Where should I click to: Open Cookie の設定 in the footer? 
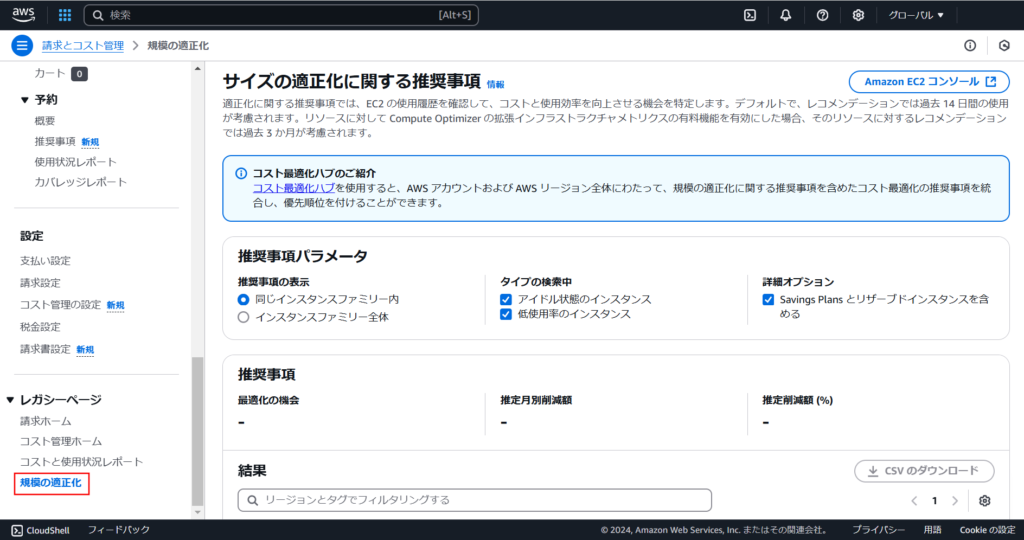click(987, 530)
